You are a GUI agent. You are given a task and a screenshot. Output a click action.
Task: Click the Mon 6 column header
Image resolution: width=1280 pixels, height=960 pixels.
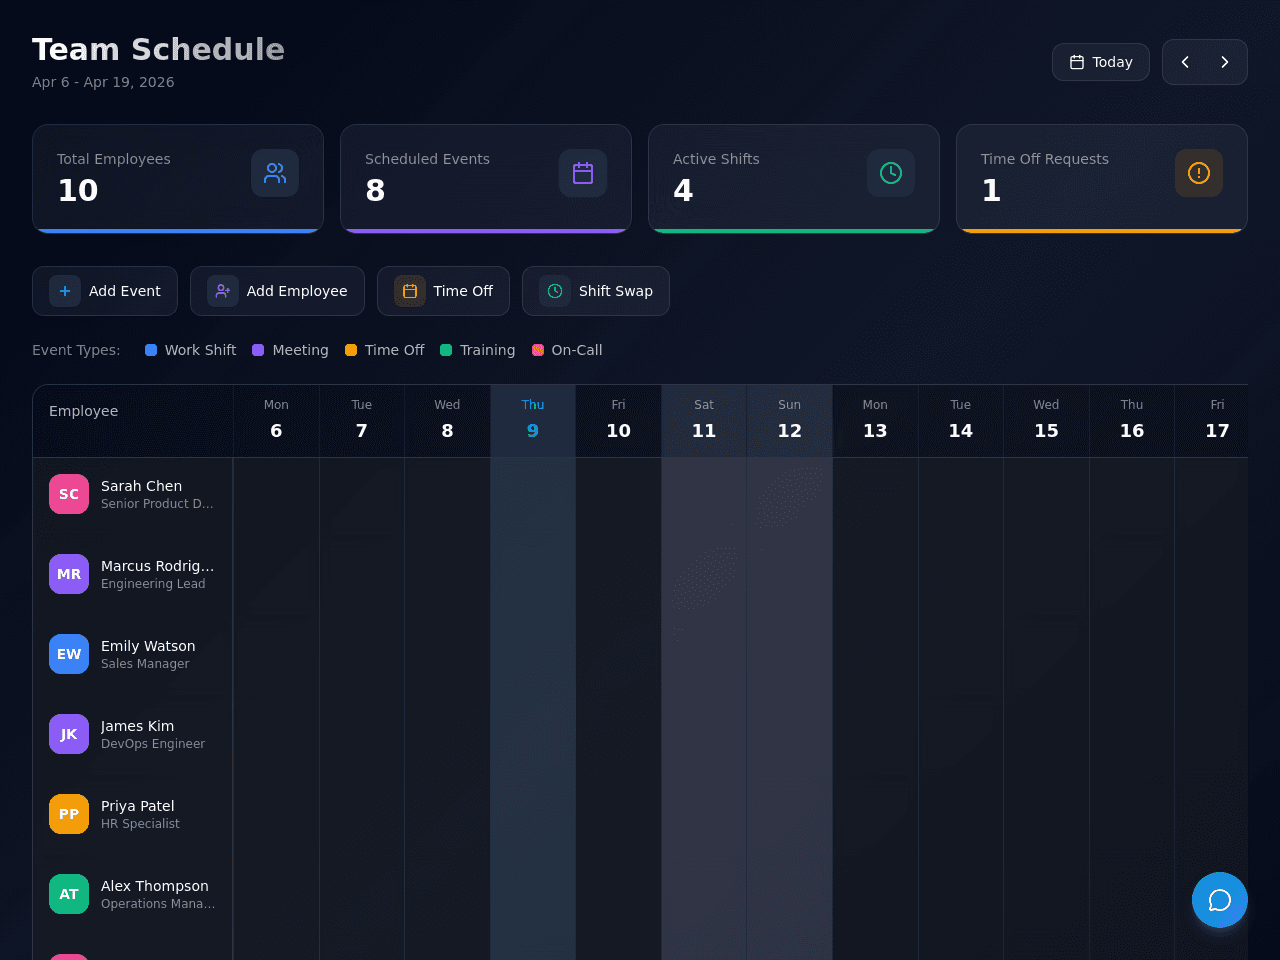(x=276, y=421)
